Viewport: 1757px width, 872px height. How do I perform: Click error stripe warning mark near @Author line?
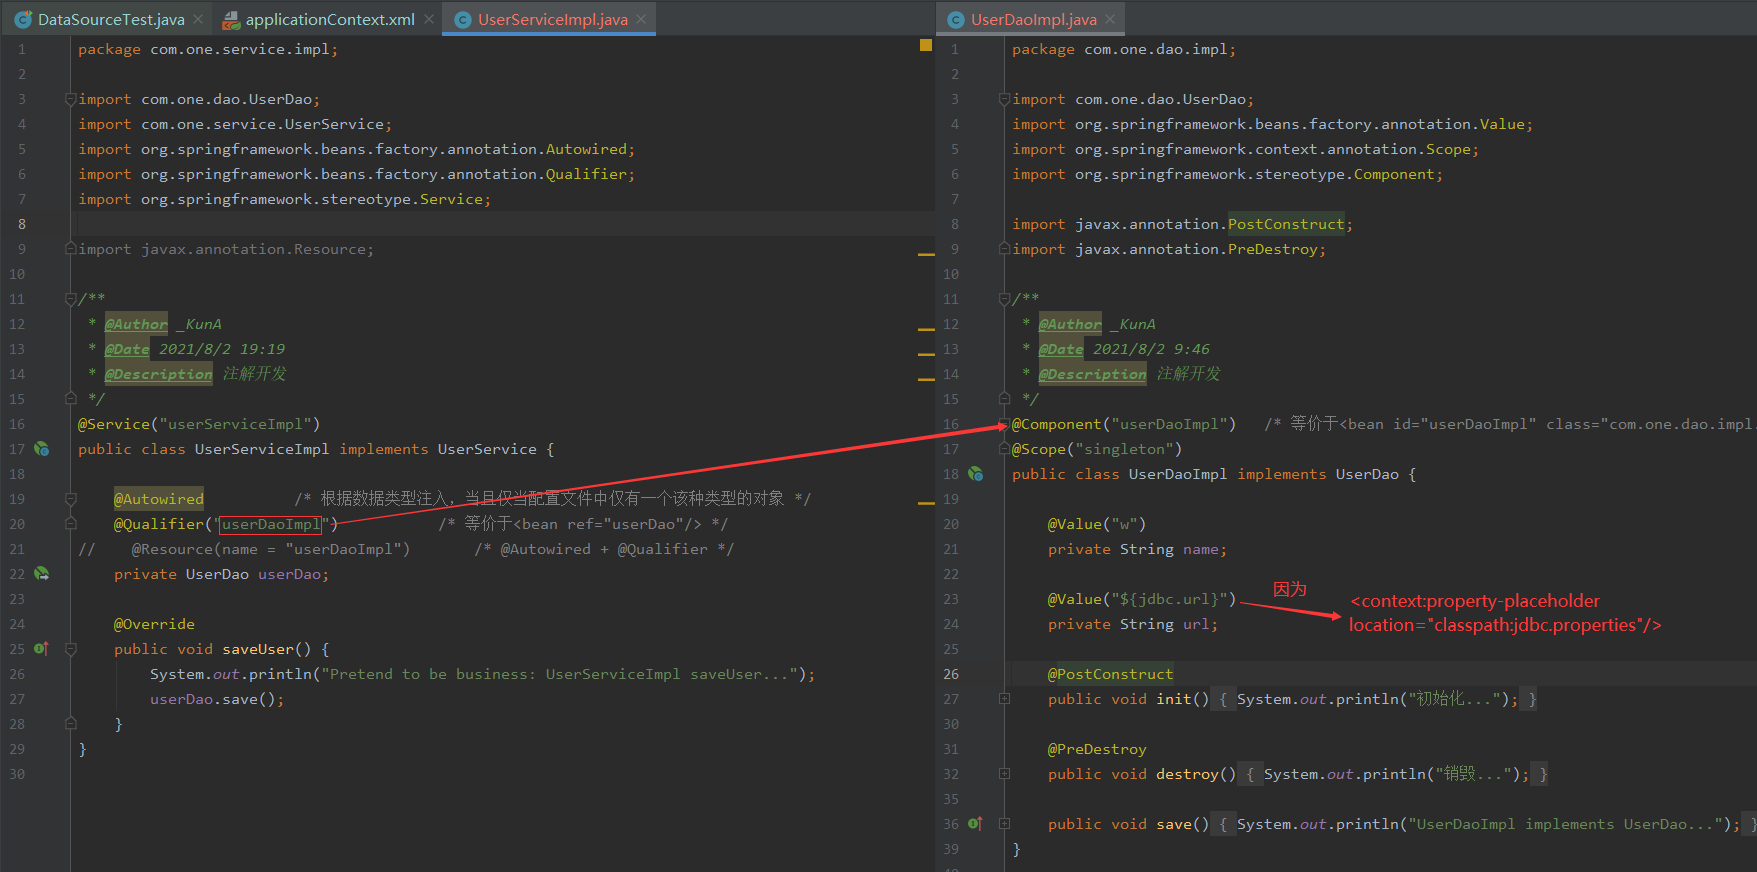pos(926,329)
